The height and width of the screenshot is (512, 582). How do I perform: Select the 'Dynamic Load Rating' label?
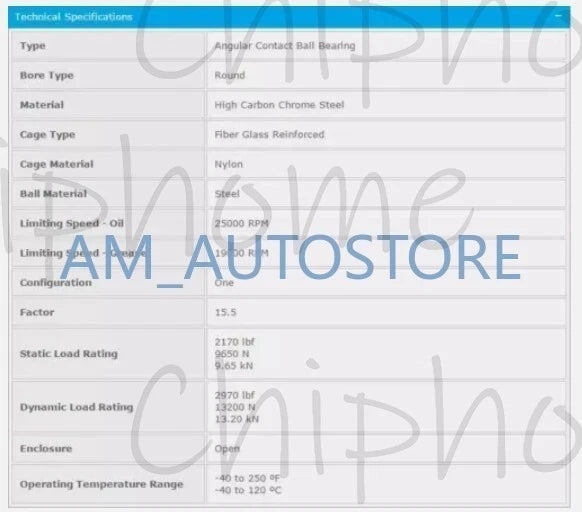pyautogui.click(x=76, y=407)
